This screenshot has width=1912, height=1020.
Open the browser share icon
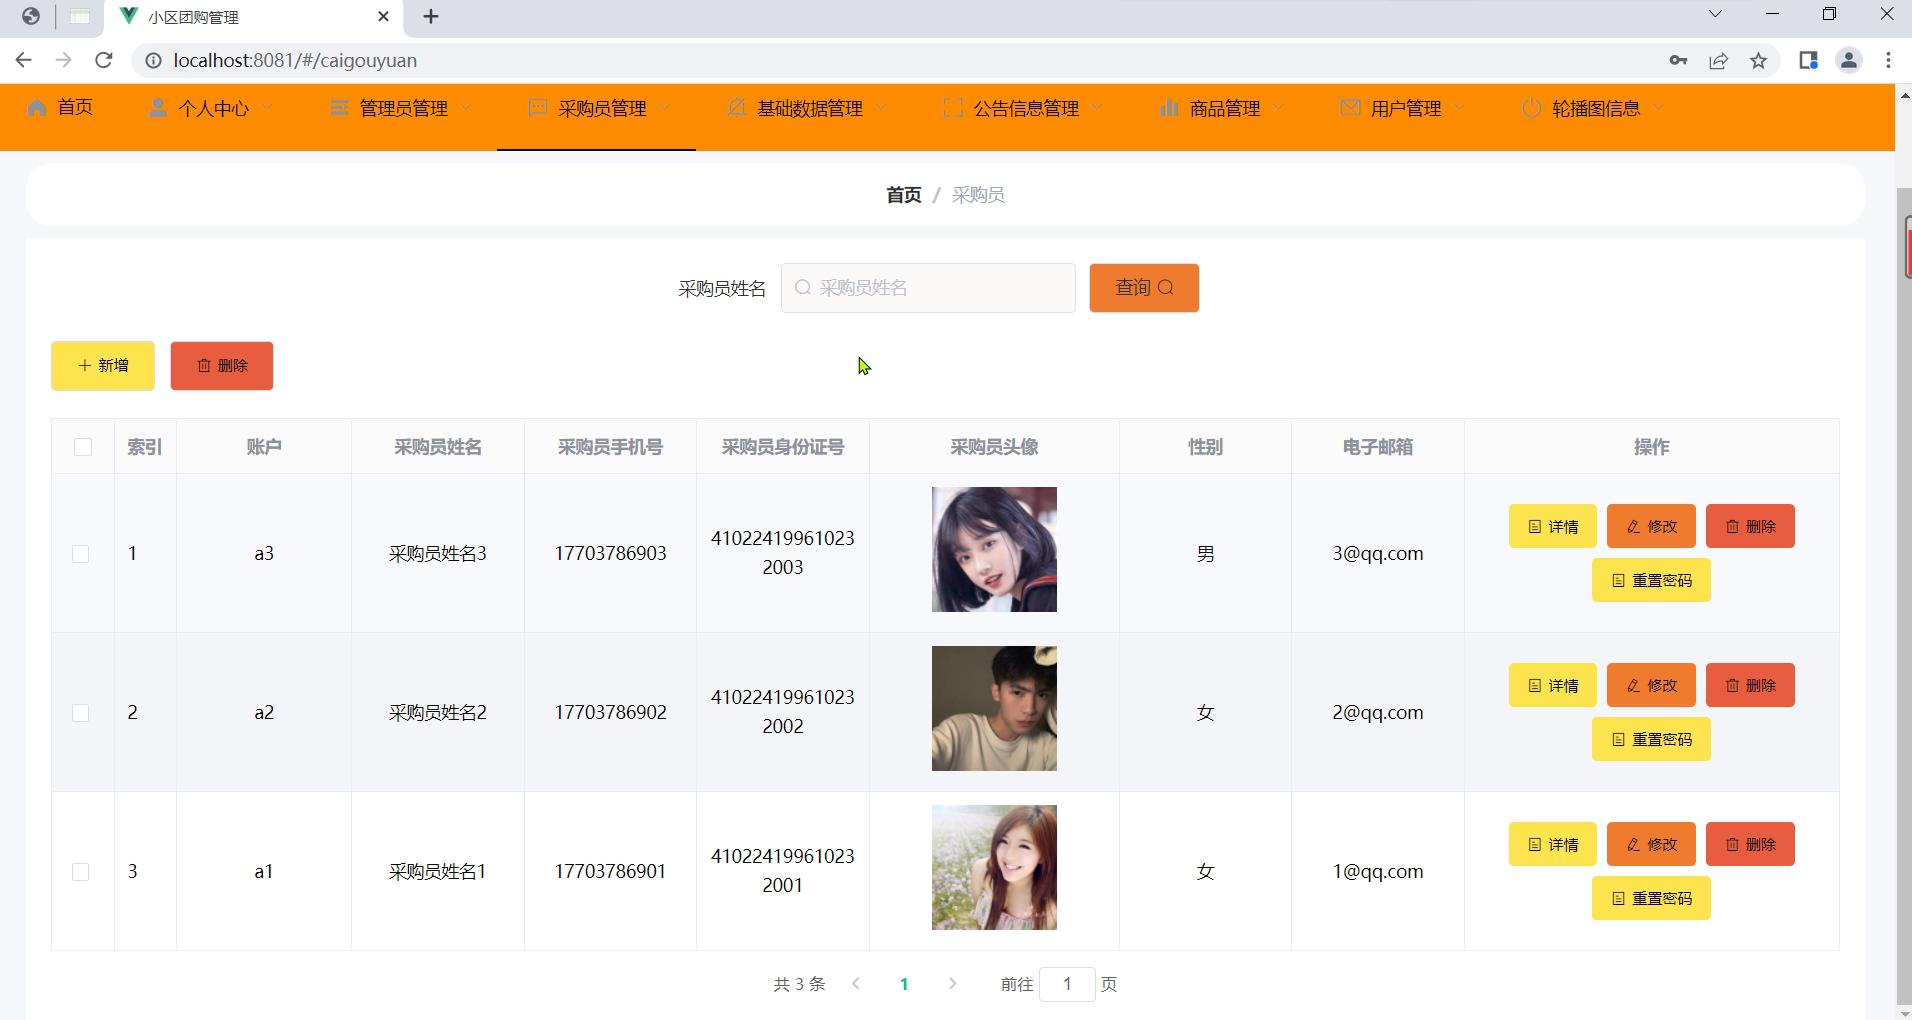1718,61
